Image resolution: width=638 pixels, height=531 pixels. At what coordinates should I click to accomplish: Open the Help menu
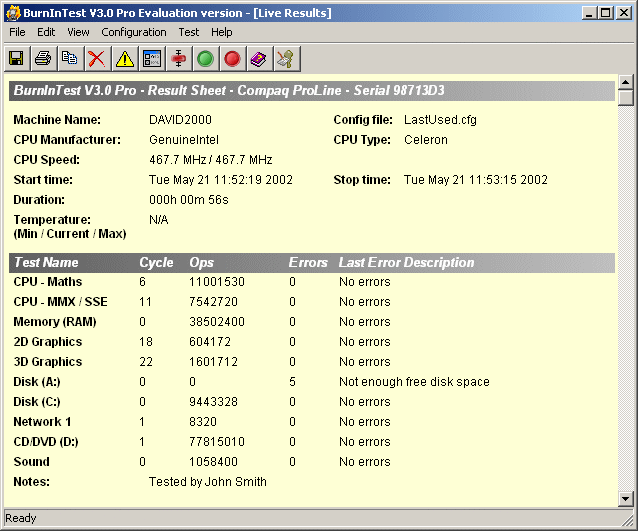point(222,32)
